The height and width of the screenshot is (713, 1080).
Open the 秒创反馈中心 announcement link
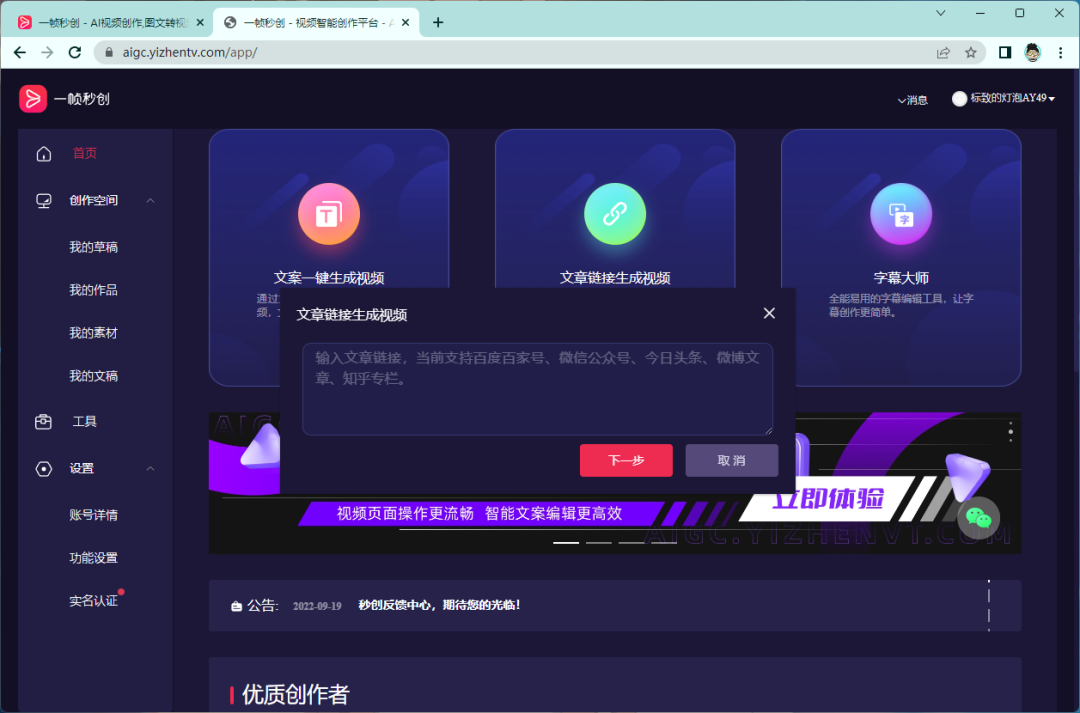[x=439, y=605]
